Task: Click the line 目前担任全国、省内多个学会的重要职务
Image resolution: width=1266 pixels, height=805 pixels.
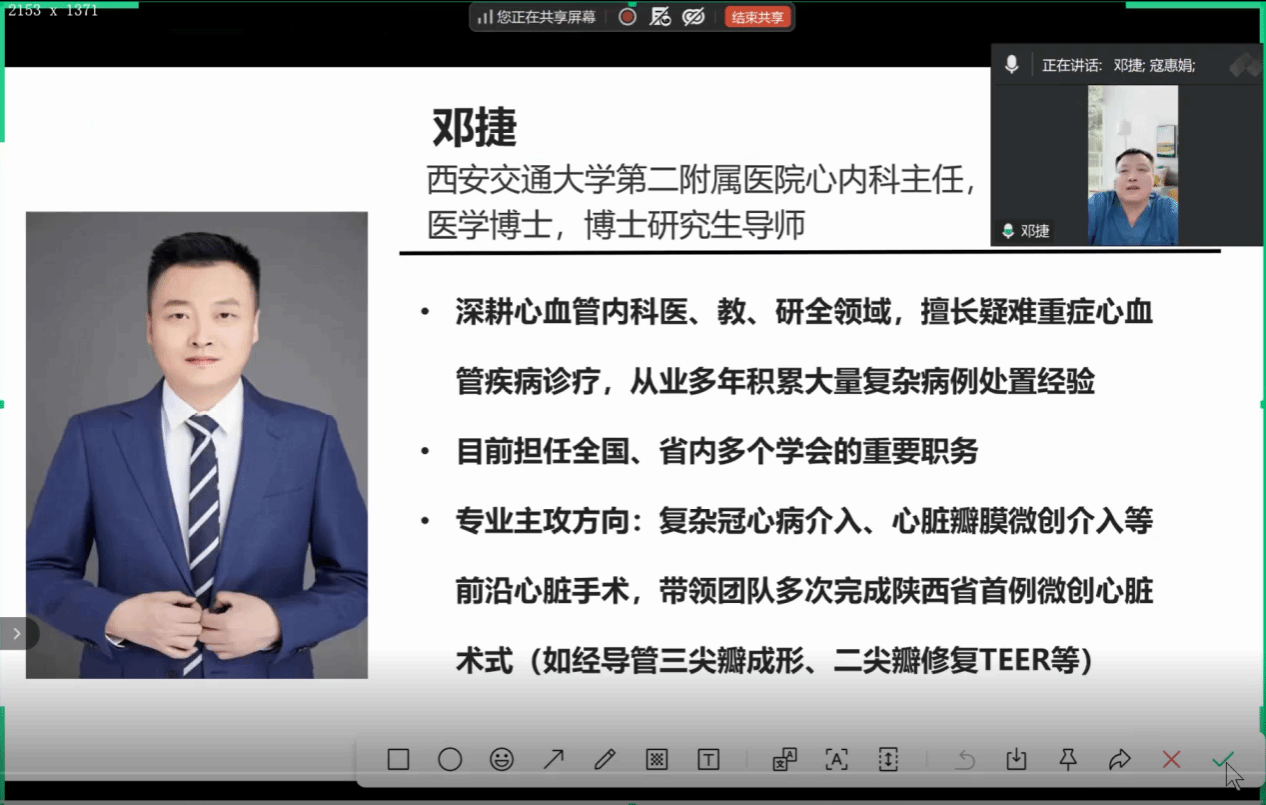Action: [x=717, y=452]
